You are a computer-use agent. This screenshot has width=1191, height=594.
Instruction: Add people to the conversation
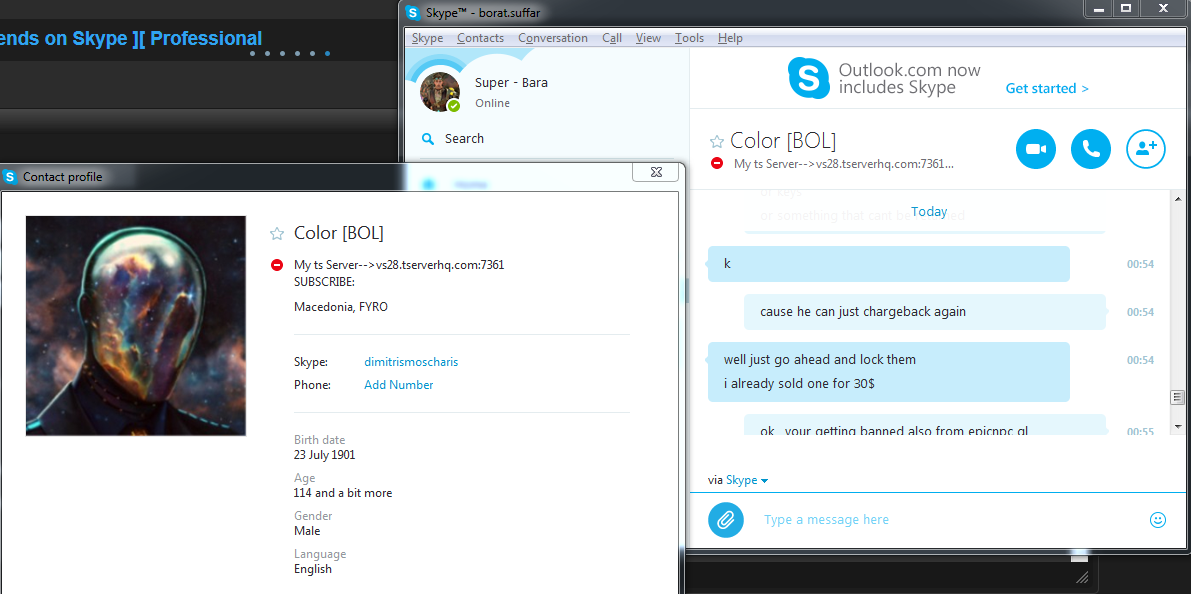pos(1145,149)
